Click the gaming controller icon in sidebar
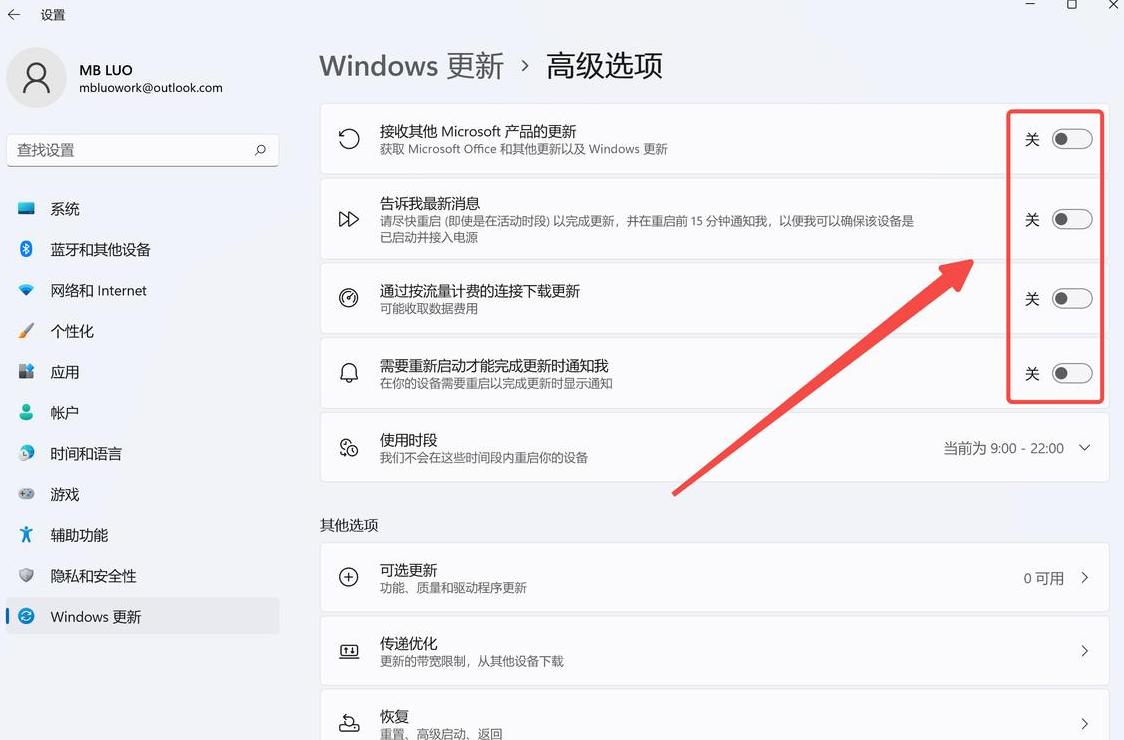 point(27,494)
